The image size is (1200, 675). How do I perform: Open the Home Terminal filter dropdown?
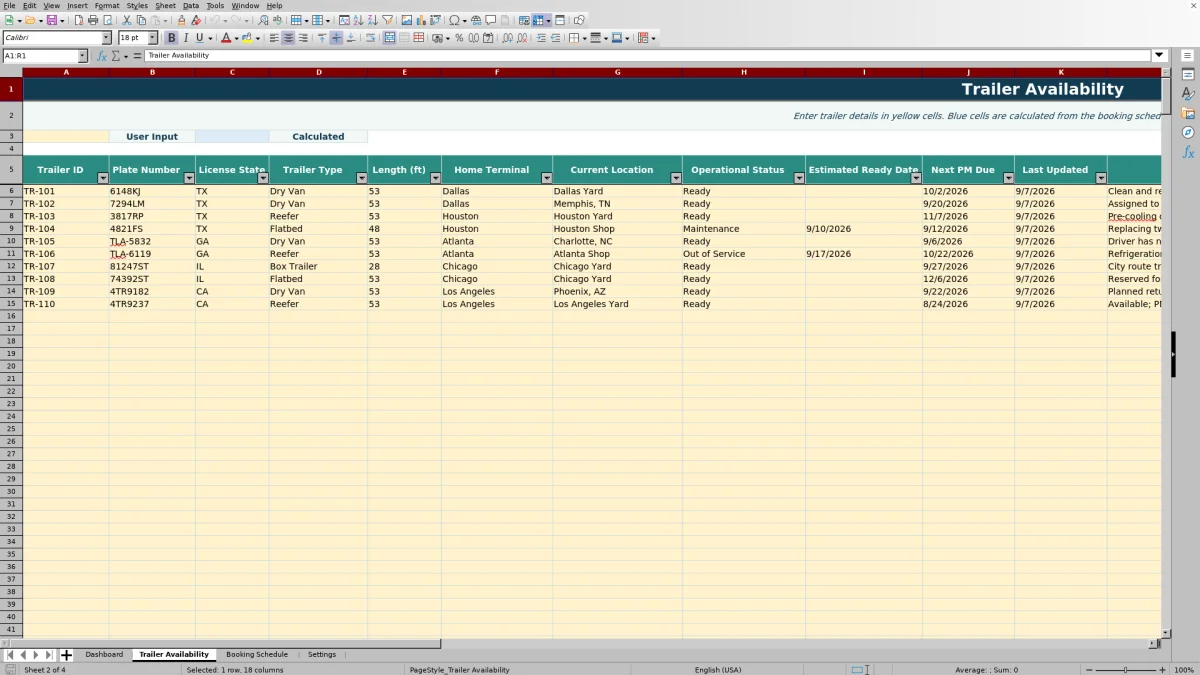click(546, 178)
